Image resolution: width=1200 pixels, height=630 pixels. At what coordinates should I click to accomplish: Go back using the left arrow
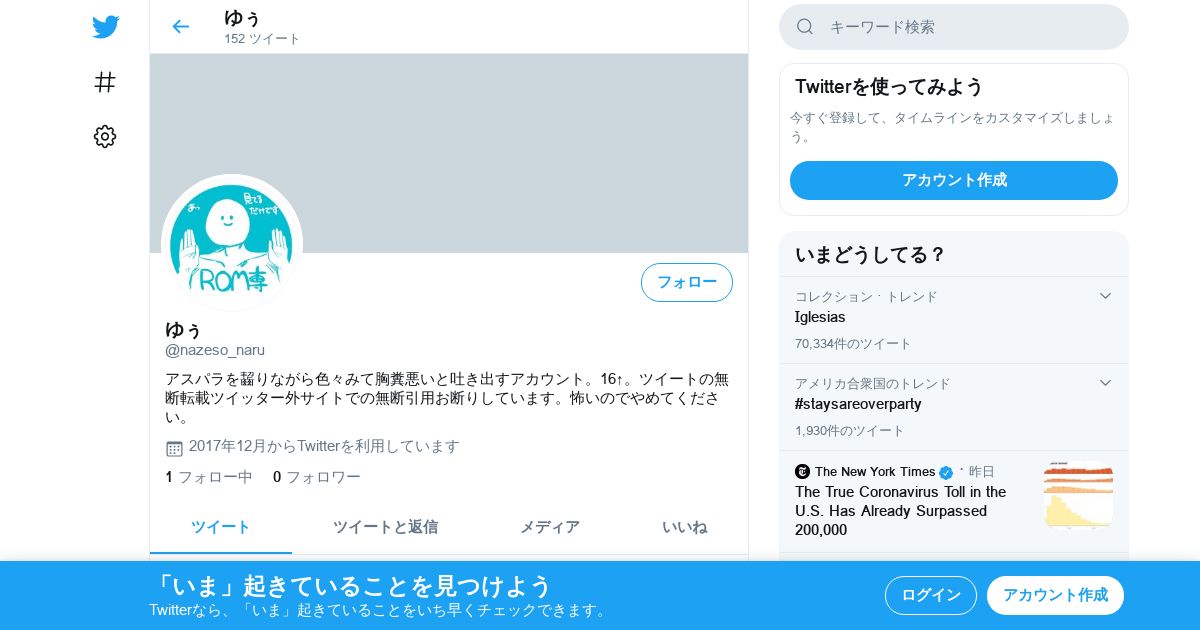pos(180,27)
